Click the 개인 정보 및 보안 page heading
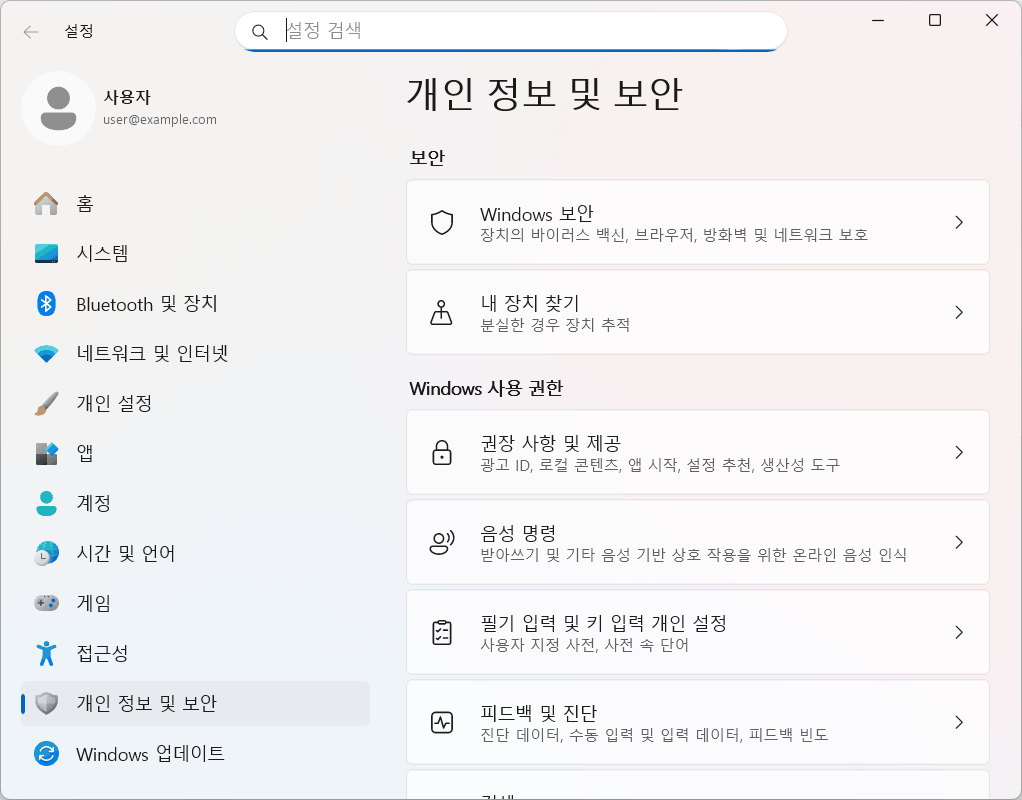Screen dimensions: 1022x800 (x=544, y=94)
